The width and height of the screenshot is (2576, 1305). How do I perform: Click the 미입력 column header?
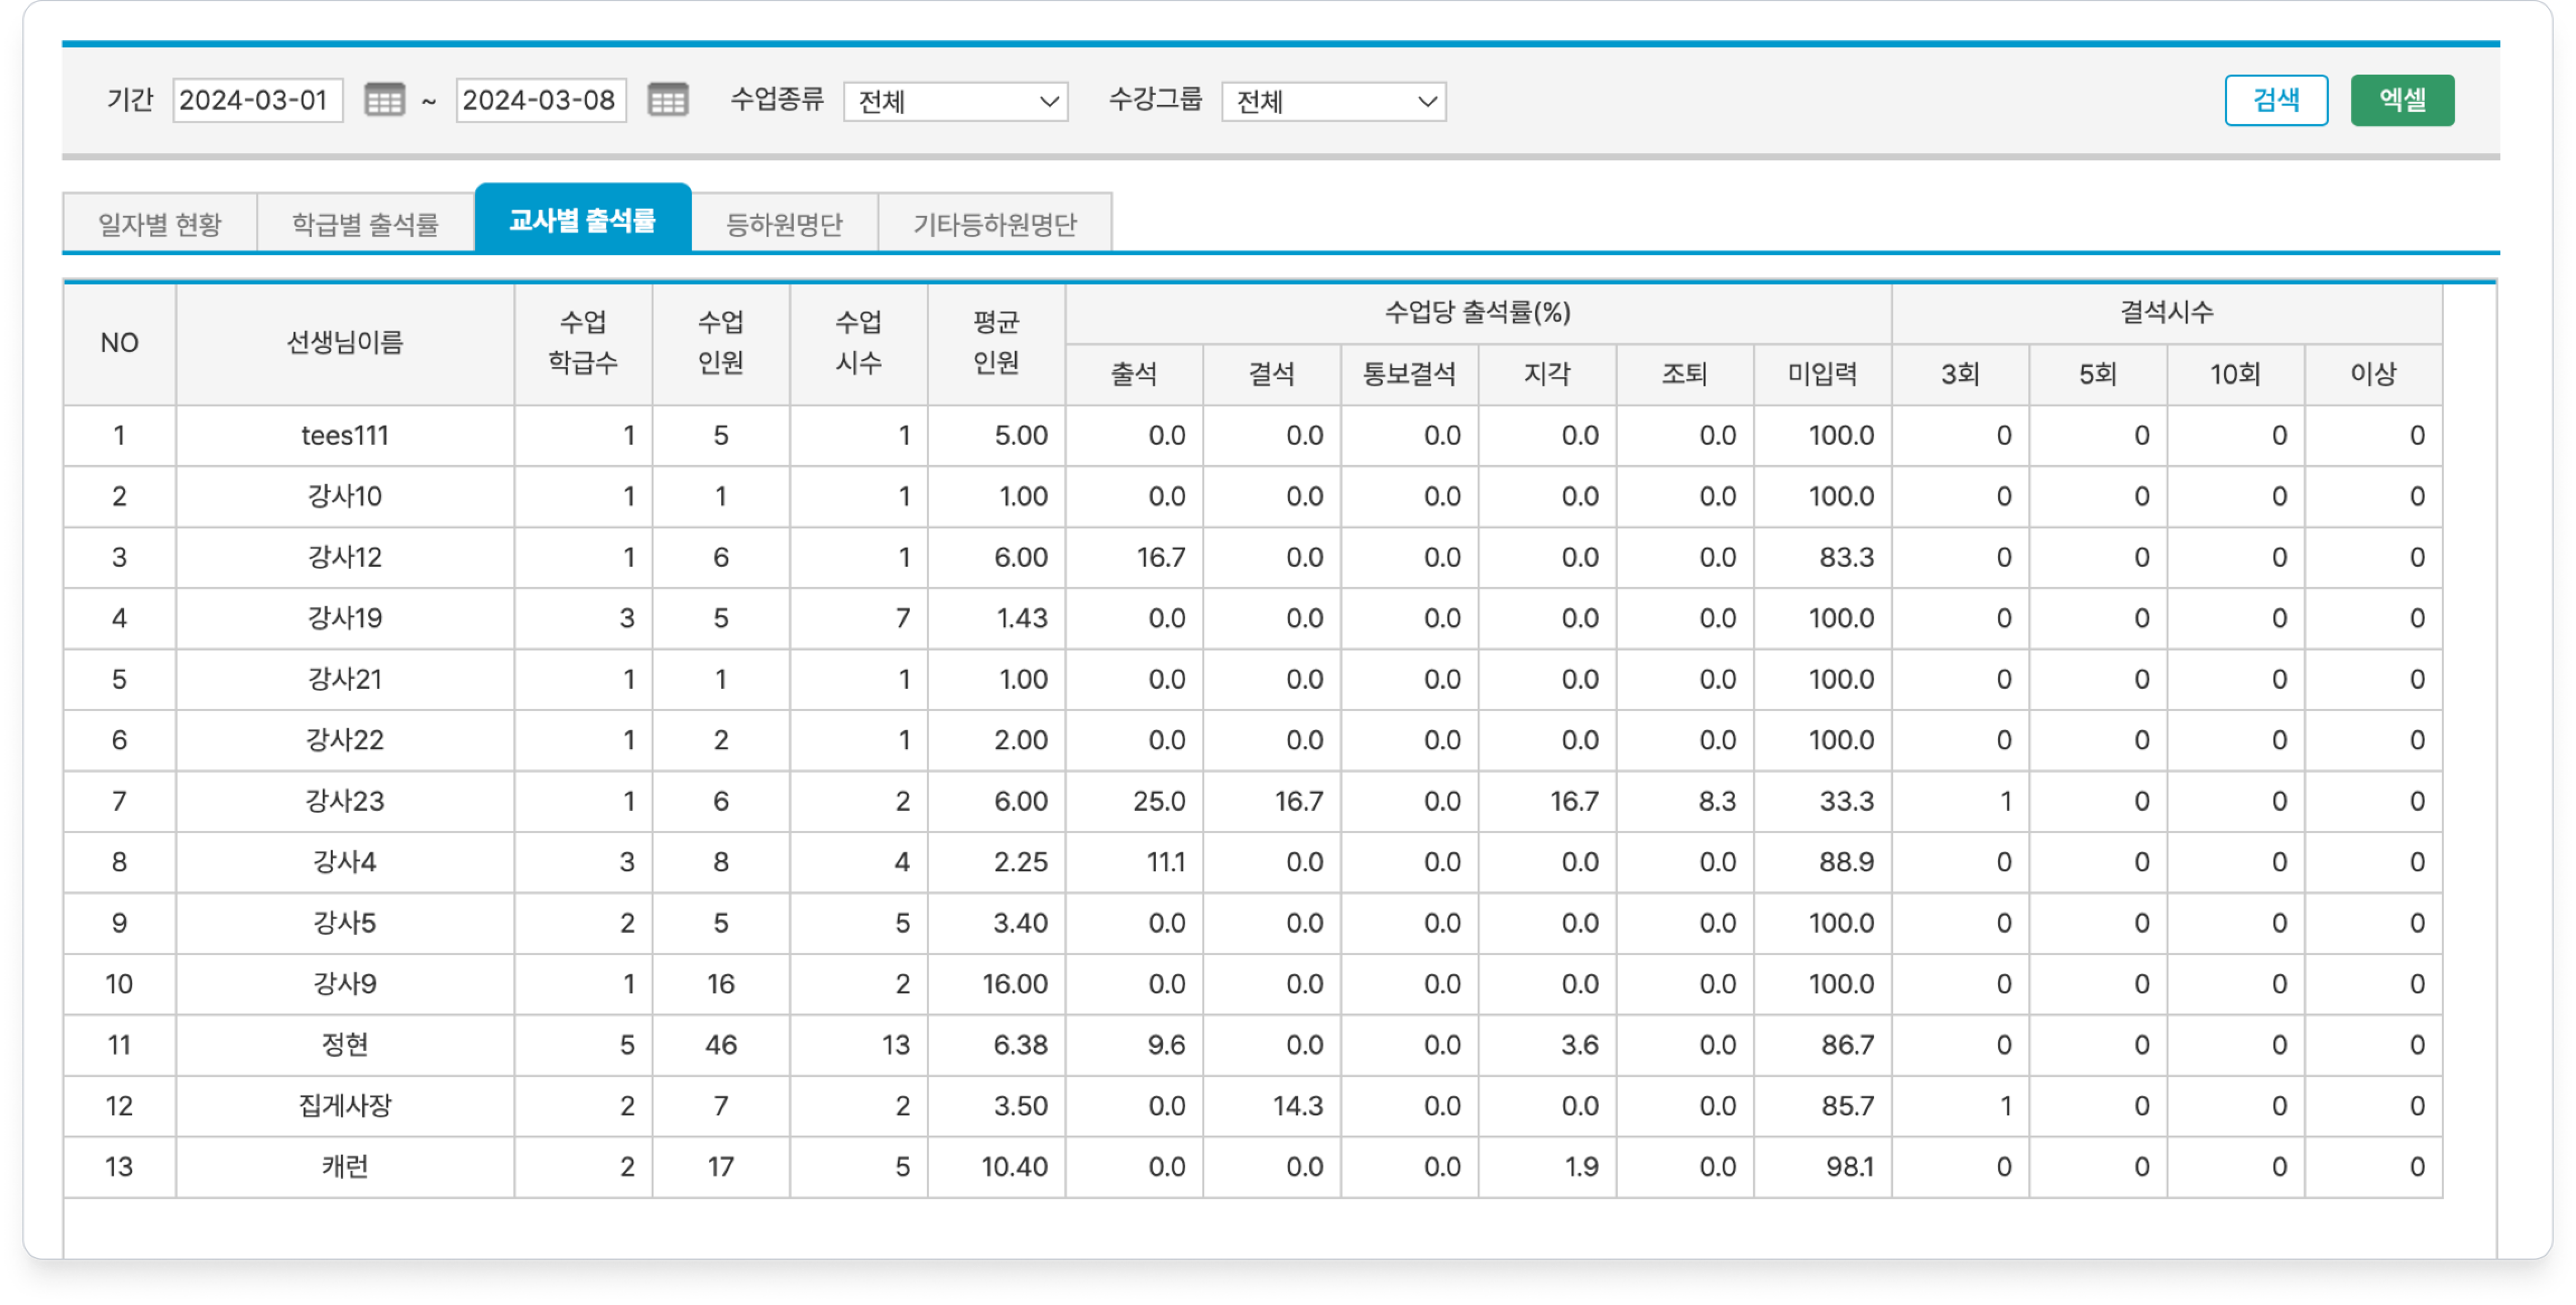point(1822,375)
